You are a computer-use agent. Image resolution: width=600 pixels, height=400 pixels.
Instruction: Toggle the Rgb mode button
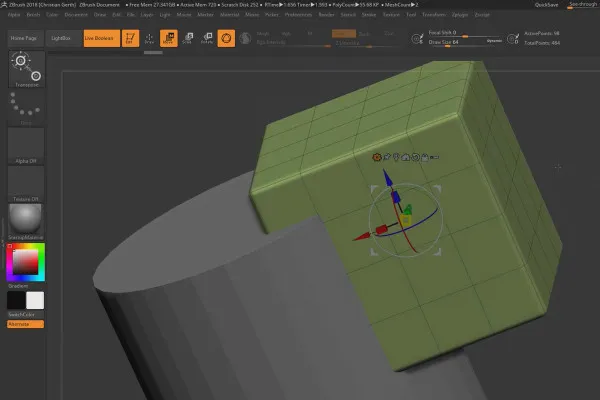[x=286, y=34]
